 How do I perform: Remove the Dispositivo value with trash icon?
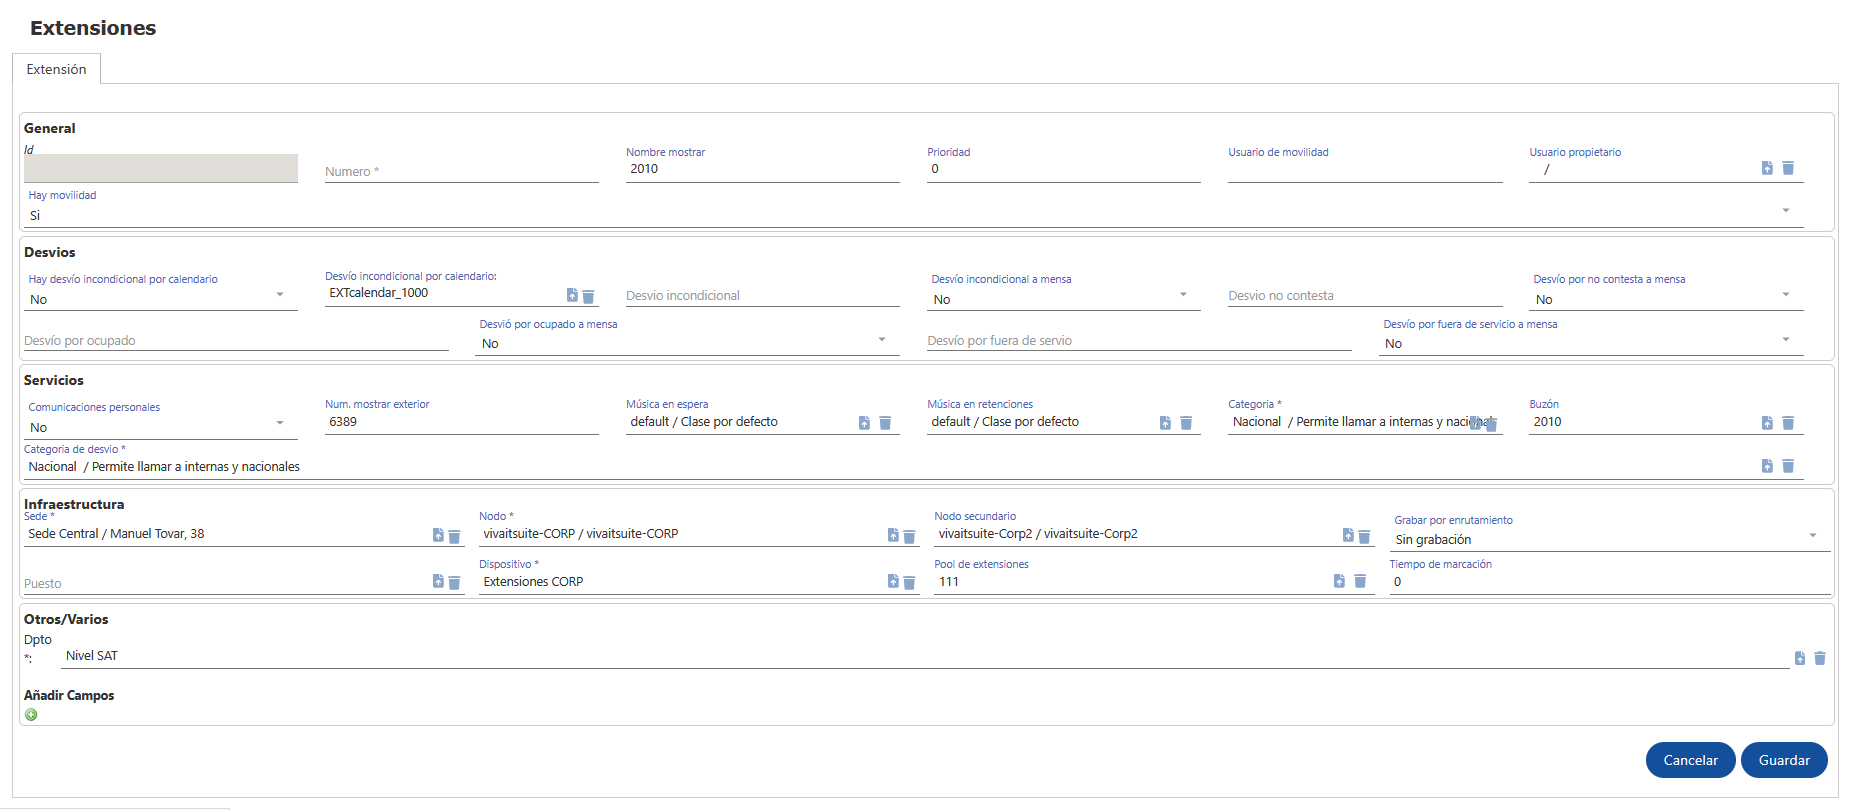pos(909,582)
